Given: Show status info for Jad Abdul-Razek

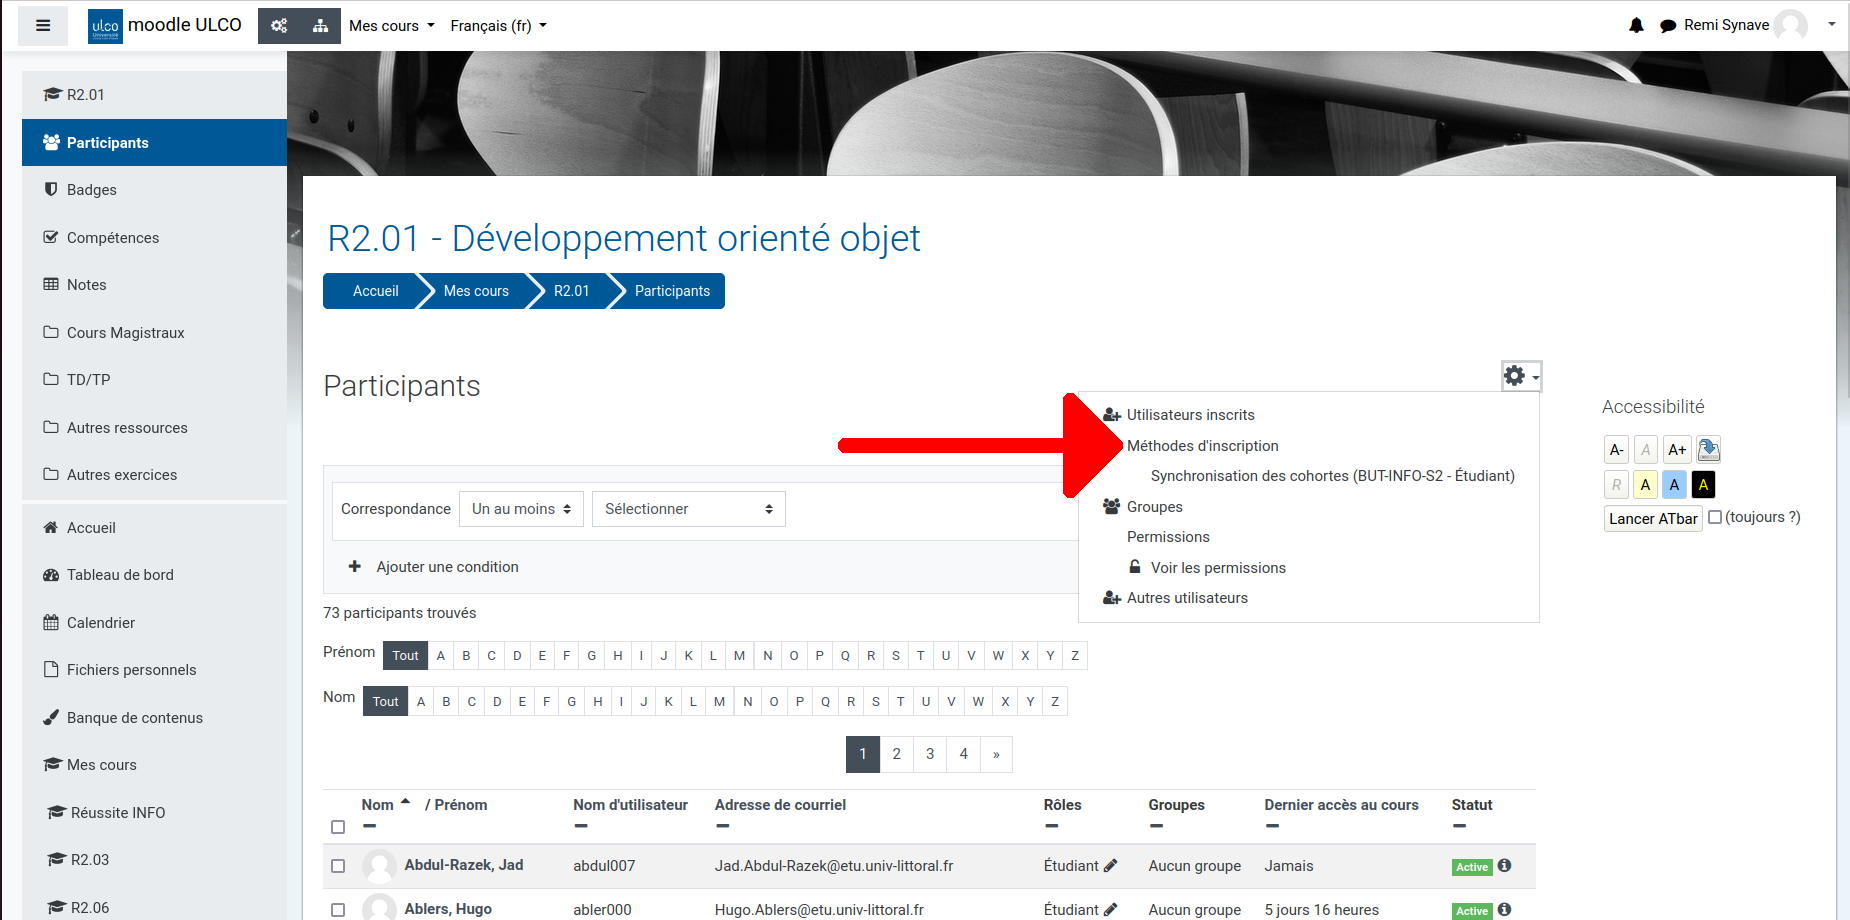Looking at the screenshot, I should (1504, 866).
